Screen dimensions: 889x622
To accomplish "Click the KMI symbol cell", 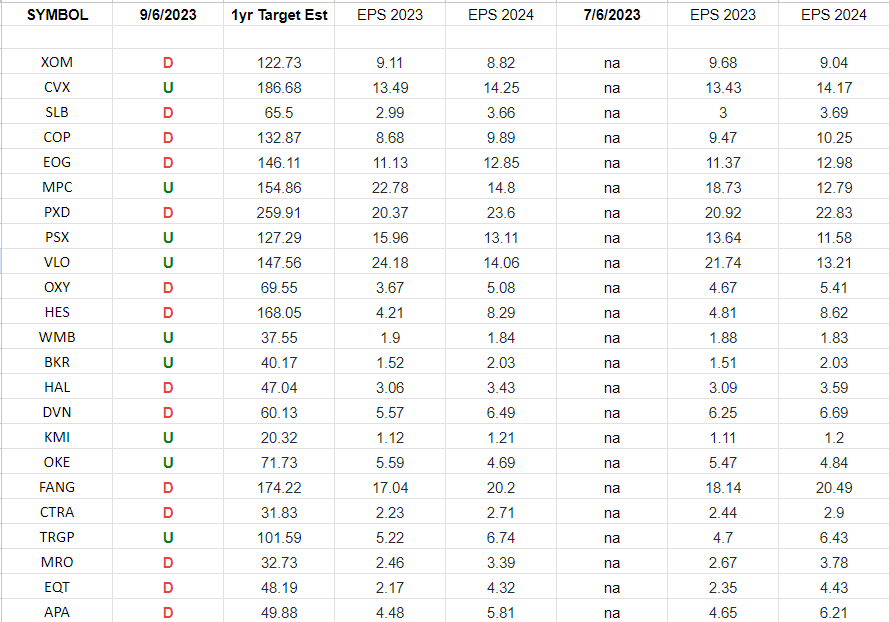I will (x=57, y=437).
